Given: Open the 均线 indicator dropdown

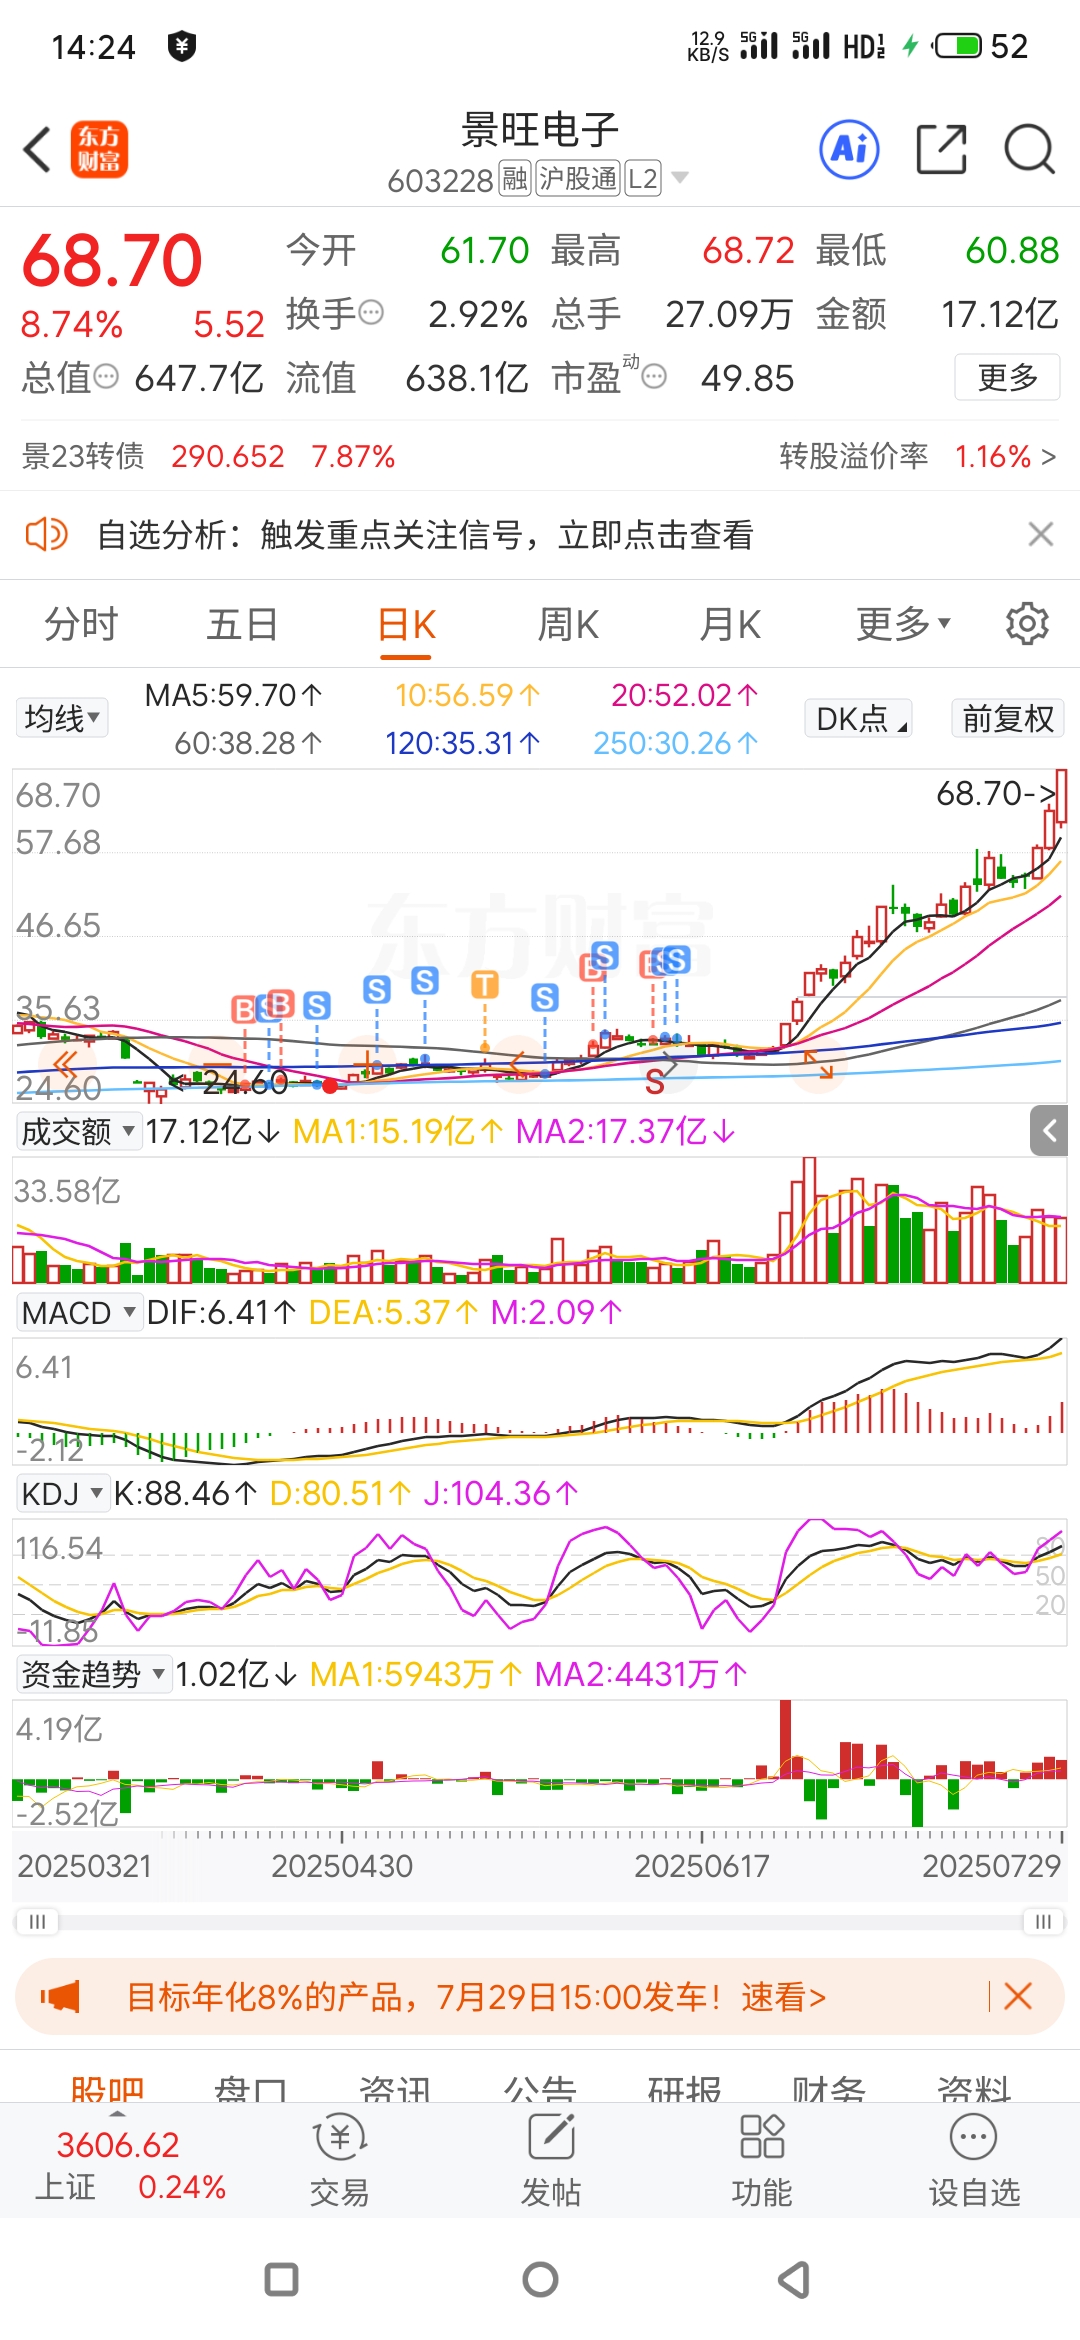Looking at the screenshot, I should pos(62,718).
